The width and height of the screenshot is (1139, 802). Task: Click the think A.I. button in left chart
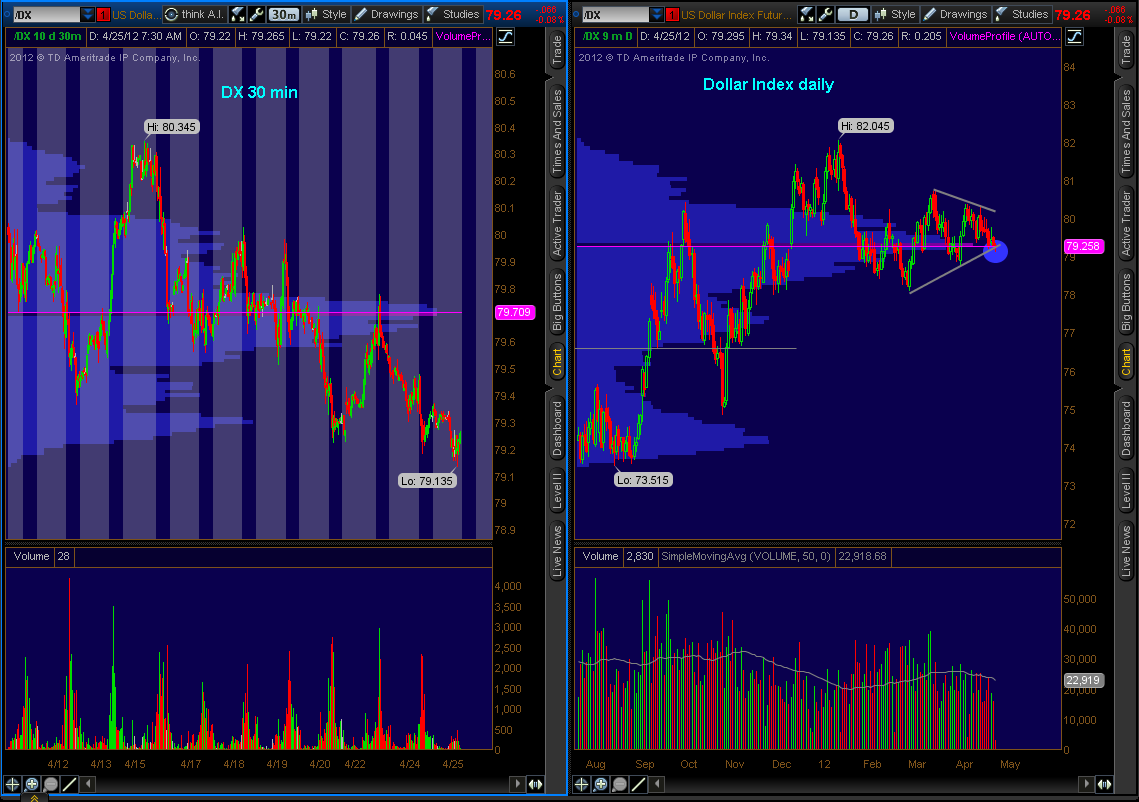pos(194,14)
